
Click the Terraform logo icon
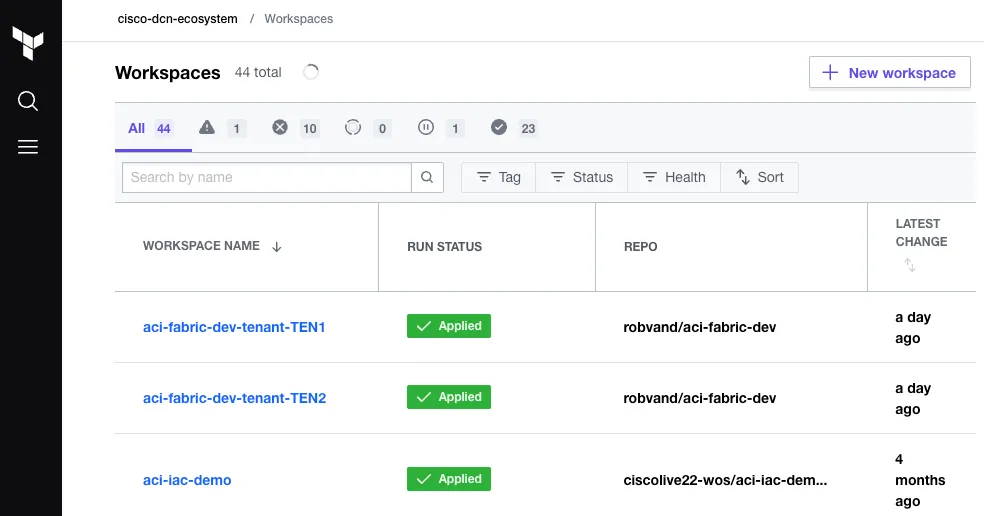pyautogui.click(x=28, y=45)
